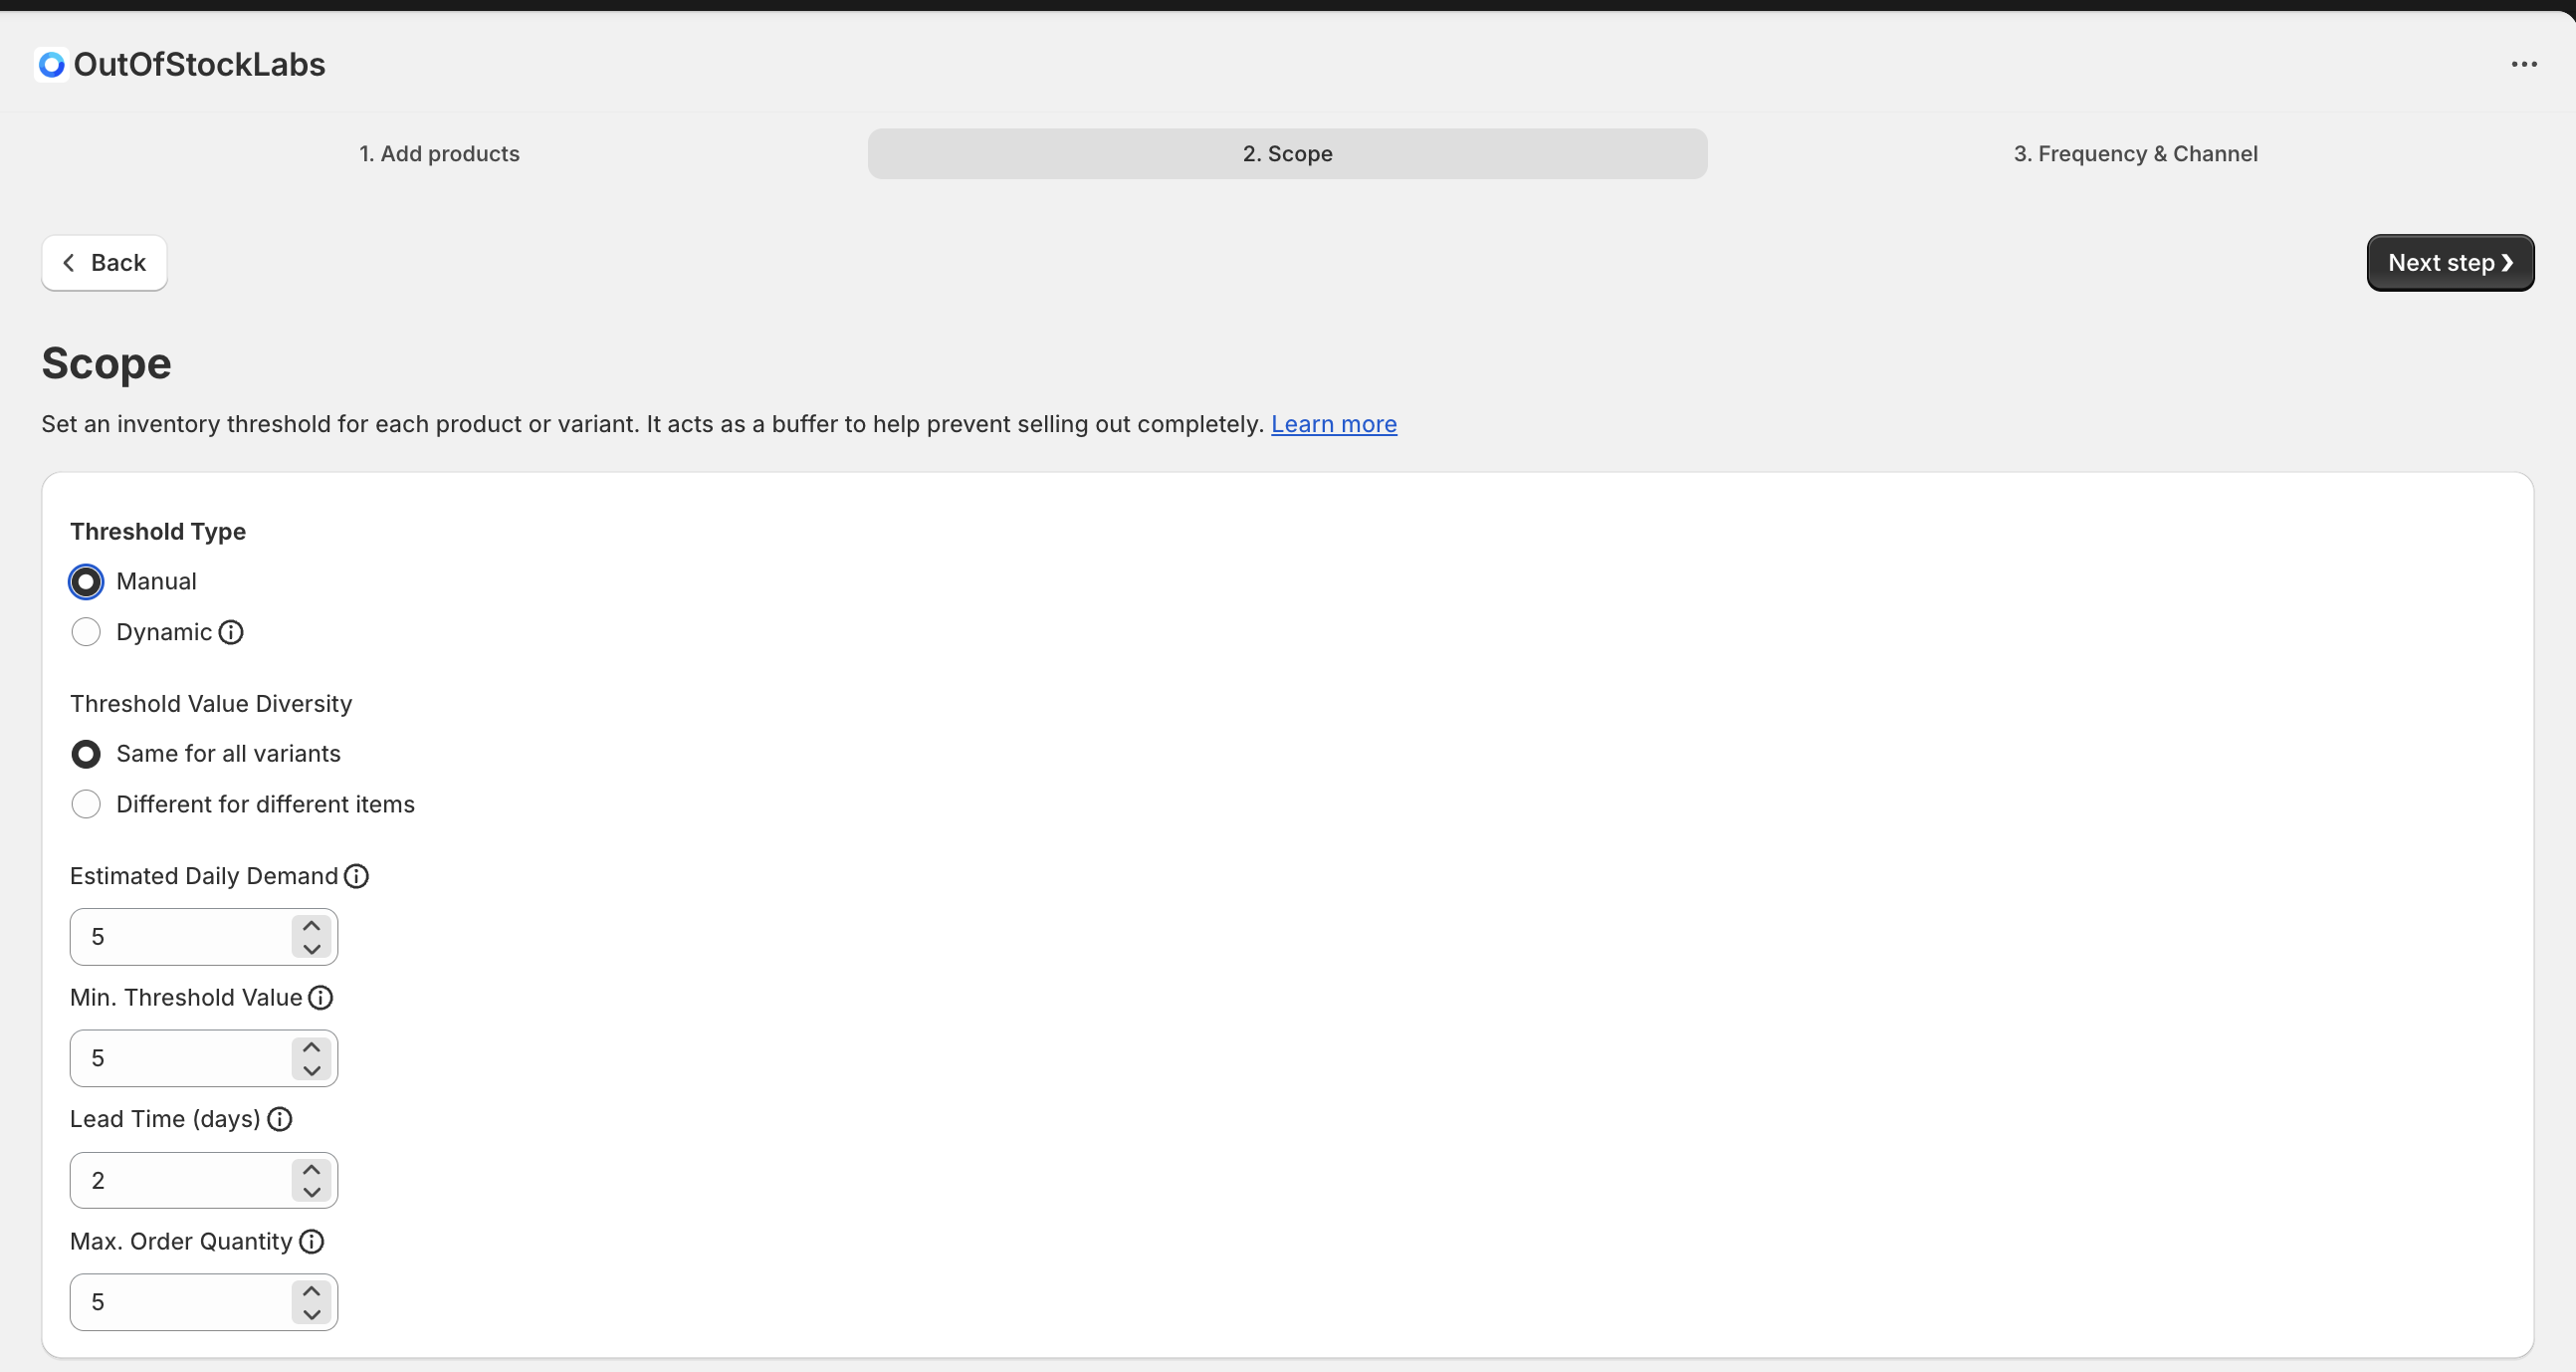Choose Same for all variants
The image size is (2576, 1372).
(x=86, y=754)
